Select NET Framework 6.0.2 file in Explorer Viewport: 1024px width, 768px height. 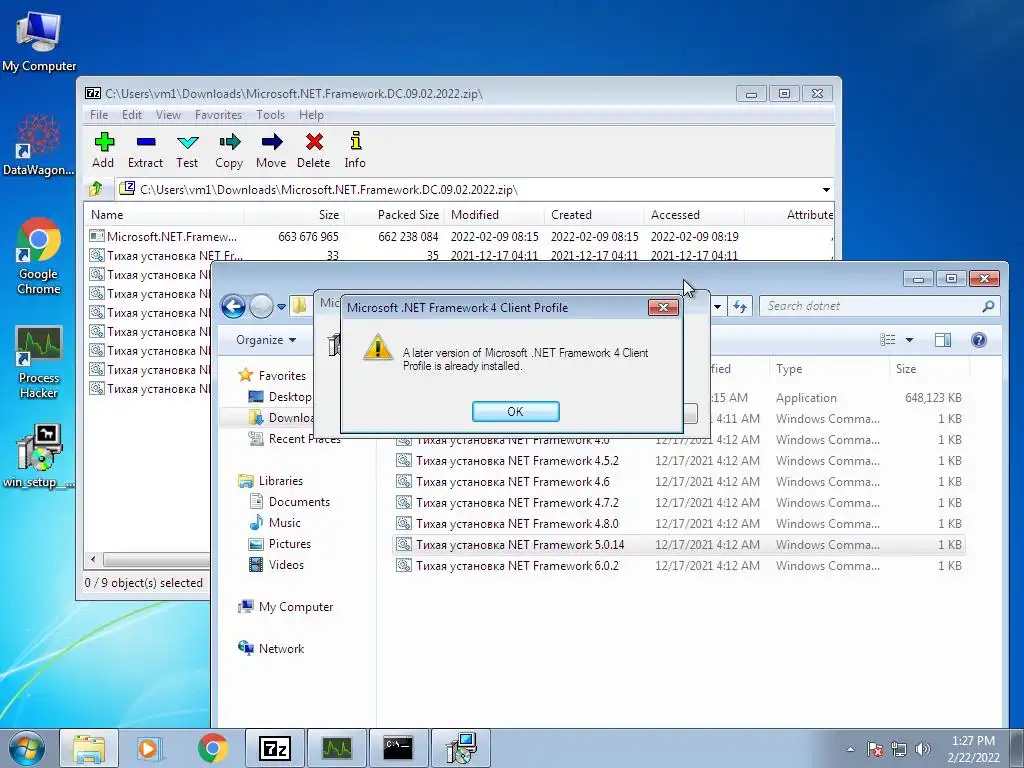(x=679, y=565)
